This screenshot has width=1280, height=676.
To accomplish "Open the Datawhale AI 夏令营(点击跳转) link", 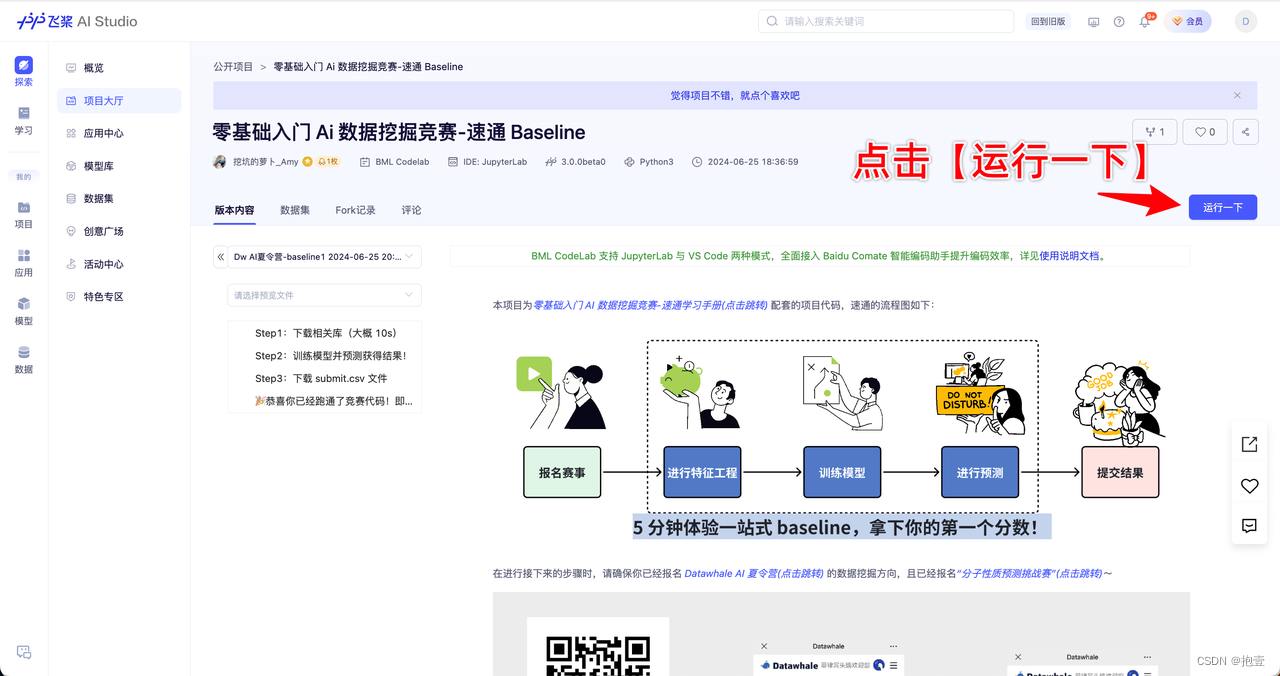I will click(754, 574).
